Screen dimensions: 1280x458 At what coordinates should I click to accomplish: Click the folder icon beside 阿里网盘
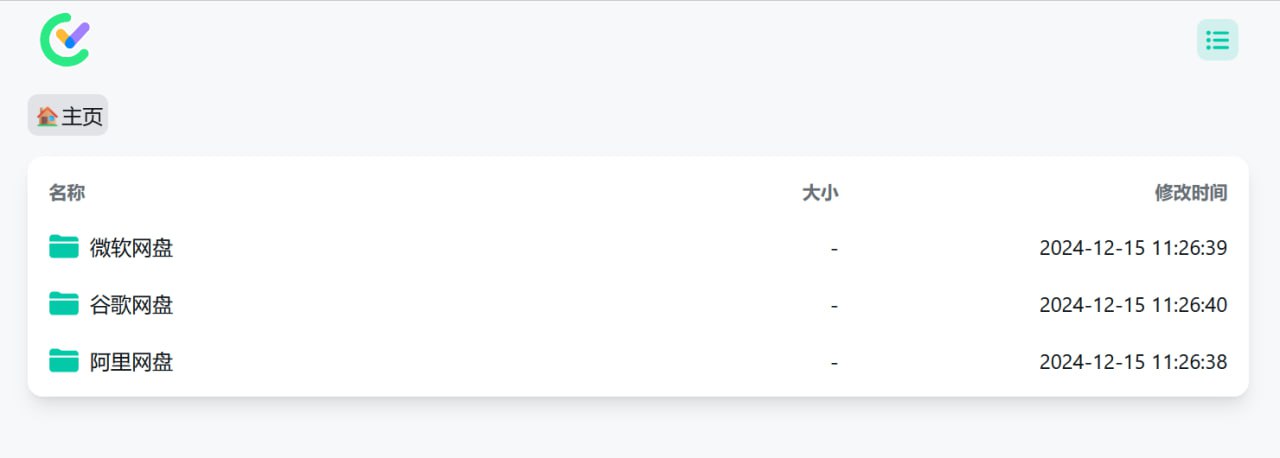pyautogui.click(x=64, y=361)
